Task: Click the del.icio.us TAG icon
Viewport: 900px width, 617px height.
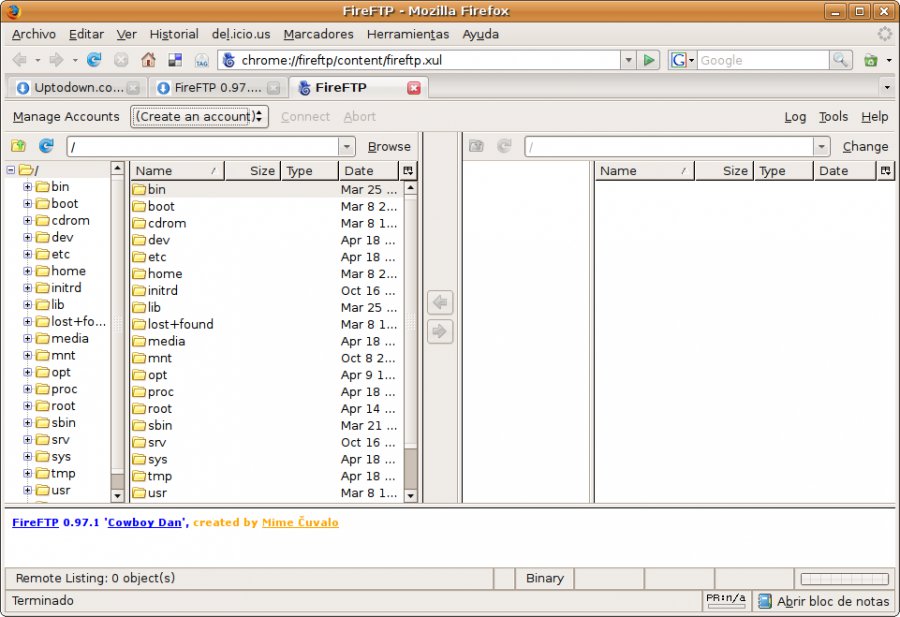Action: coord(201,60)
